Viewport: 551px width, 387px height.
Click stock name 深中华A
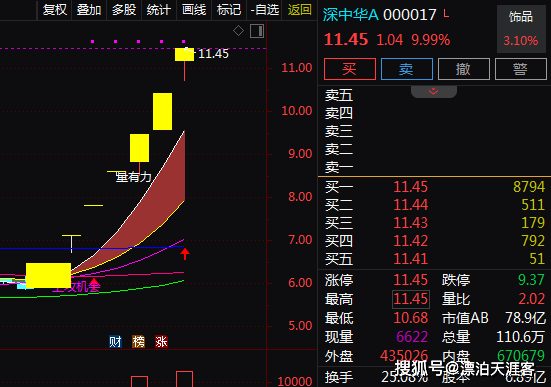tap(351, 15)
